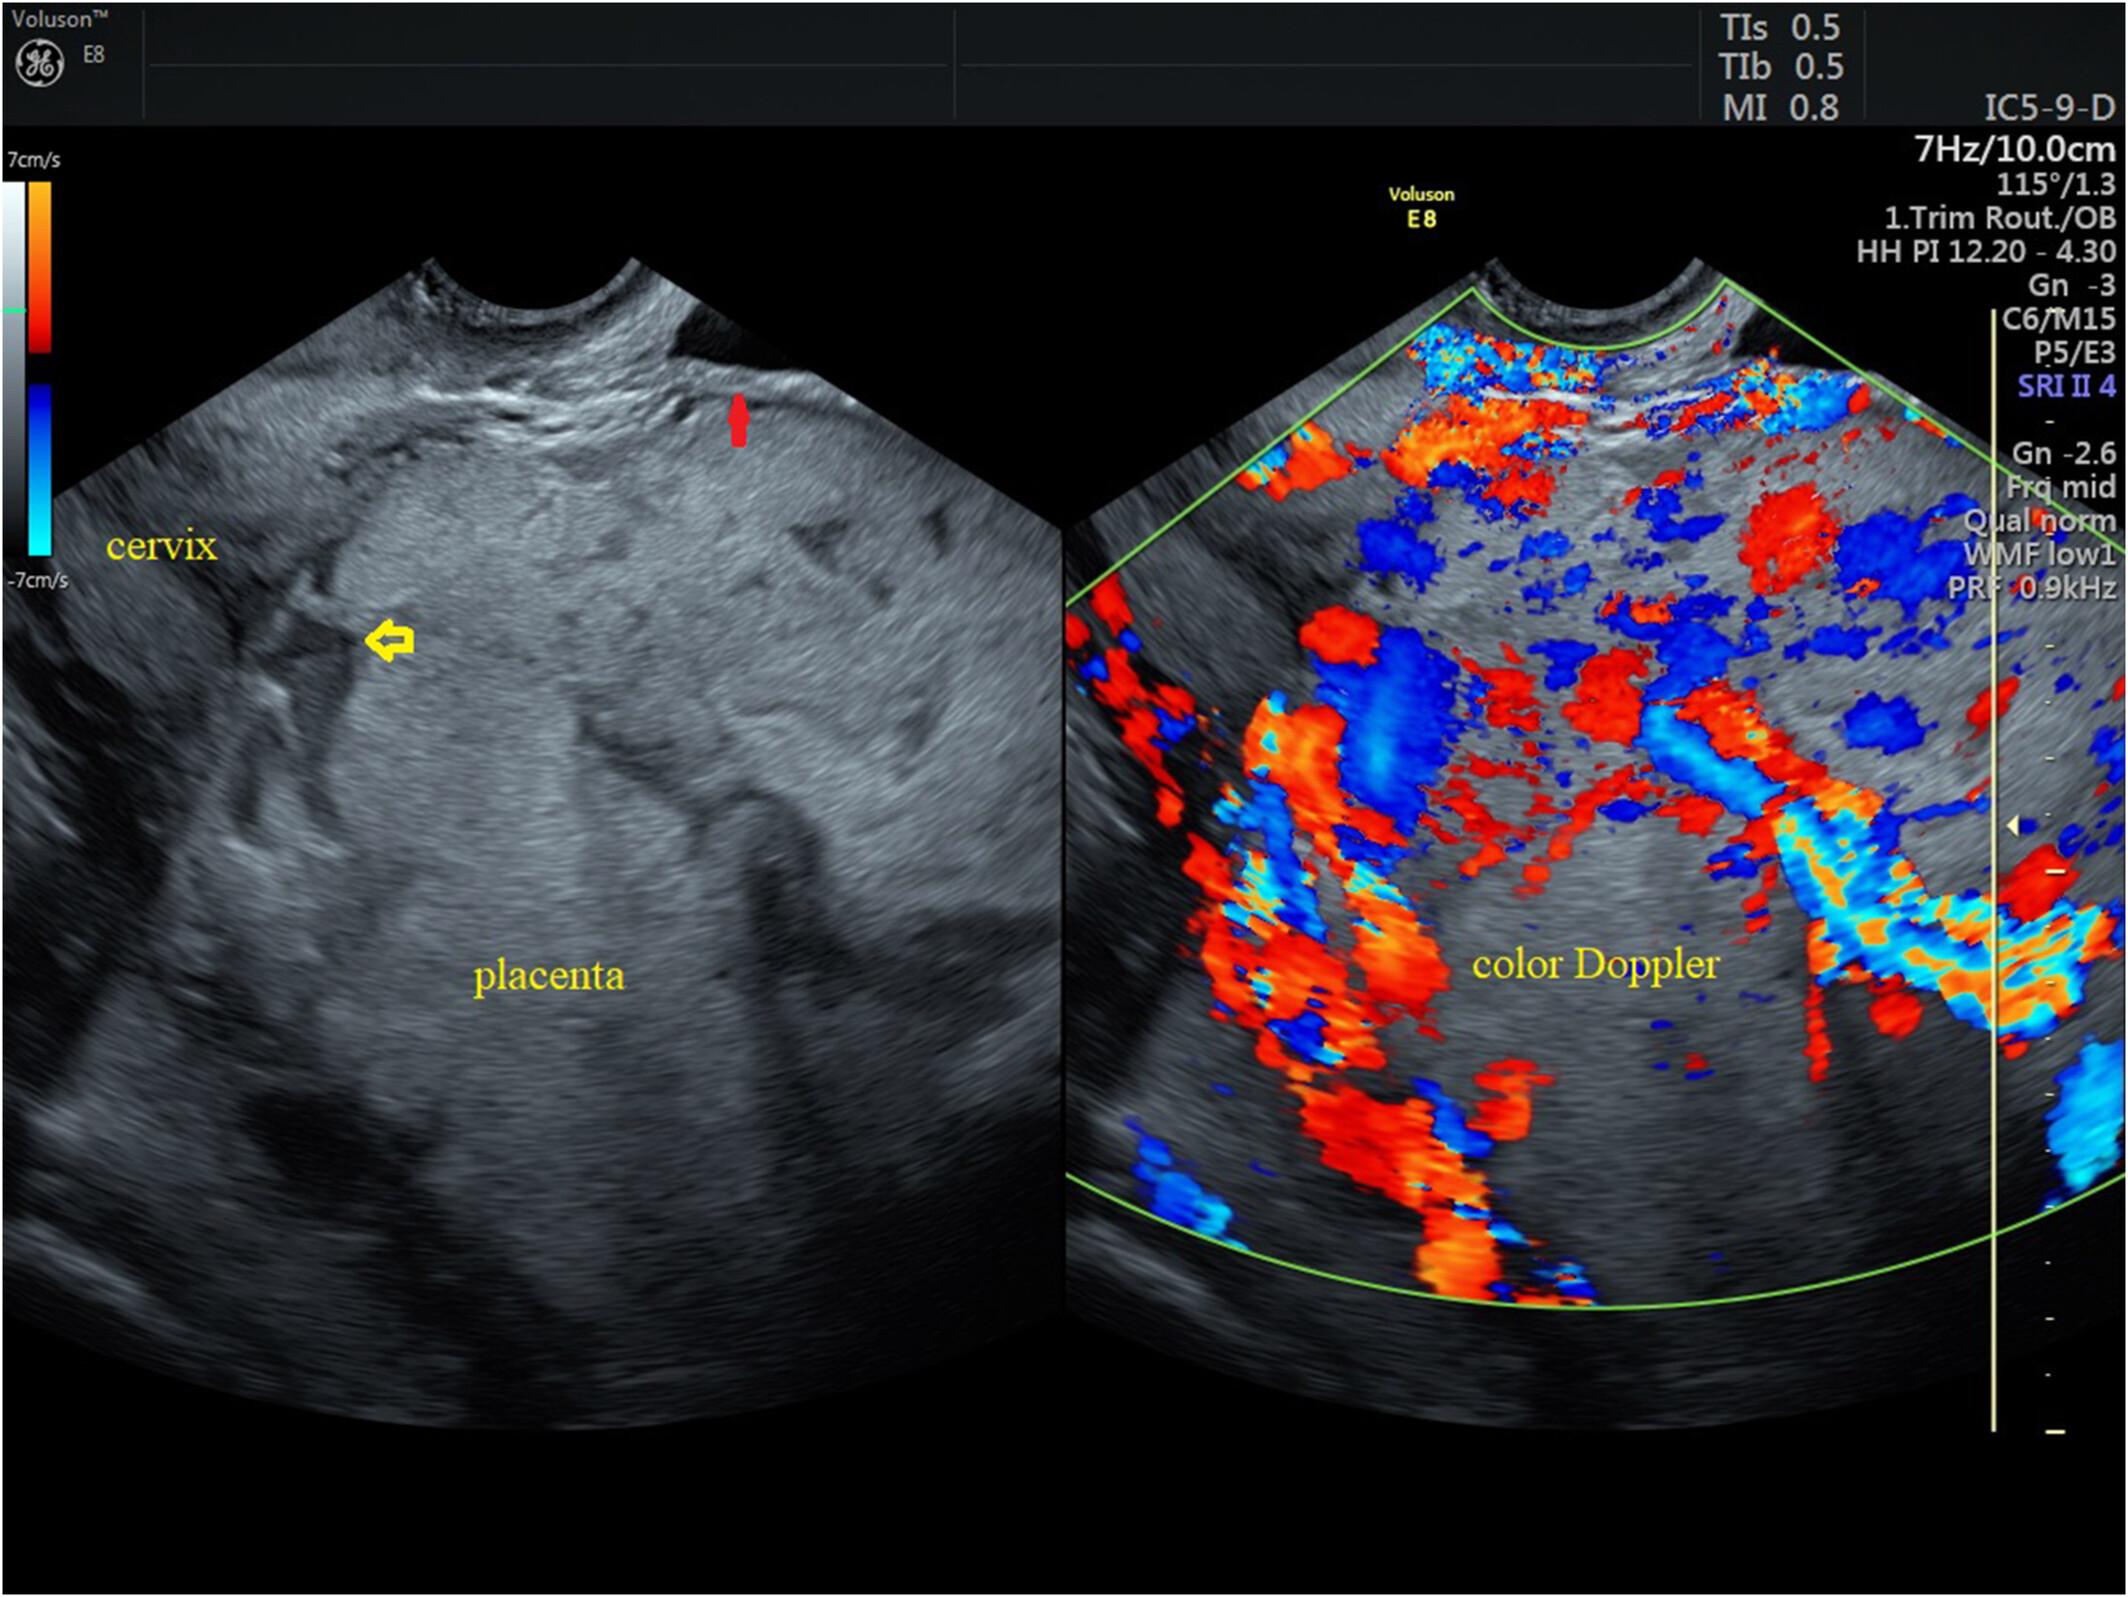2128x1597 pixels.
Task: Click the grayscale map bar
Action: [x=13, y=367]
